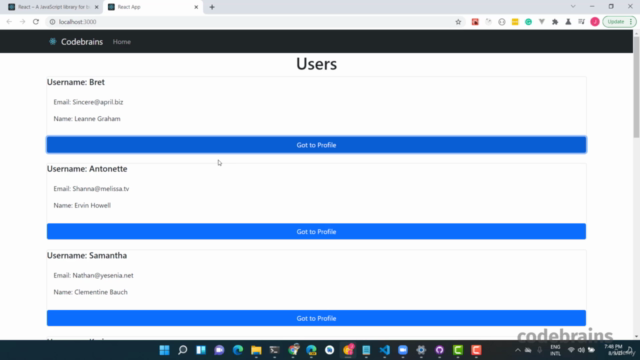Click the email Shanna@melissa.tv

point(101,189)
